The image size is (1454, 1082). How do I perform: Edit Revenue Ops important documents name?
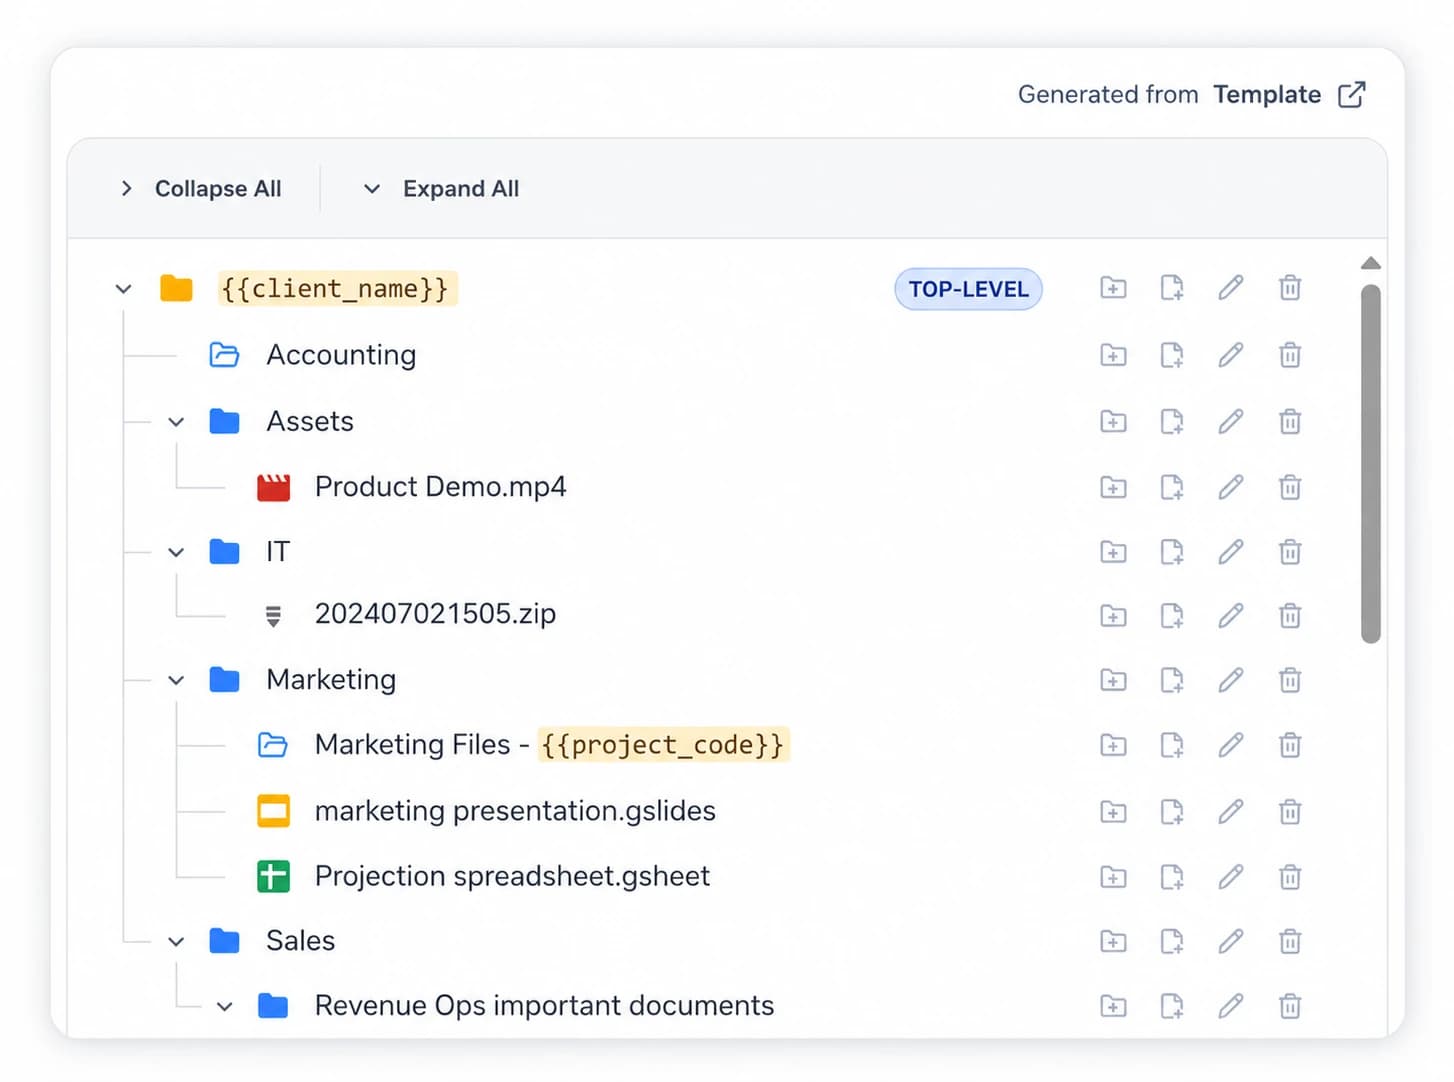tap(1231, 1006)
